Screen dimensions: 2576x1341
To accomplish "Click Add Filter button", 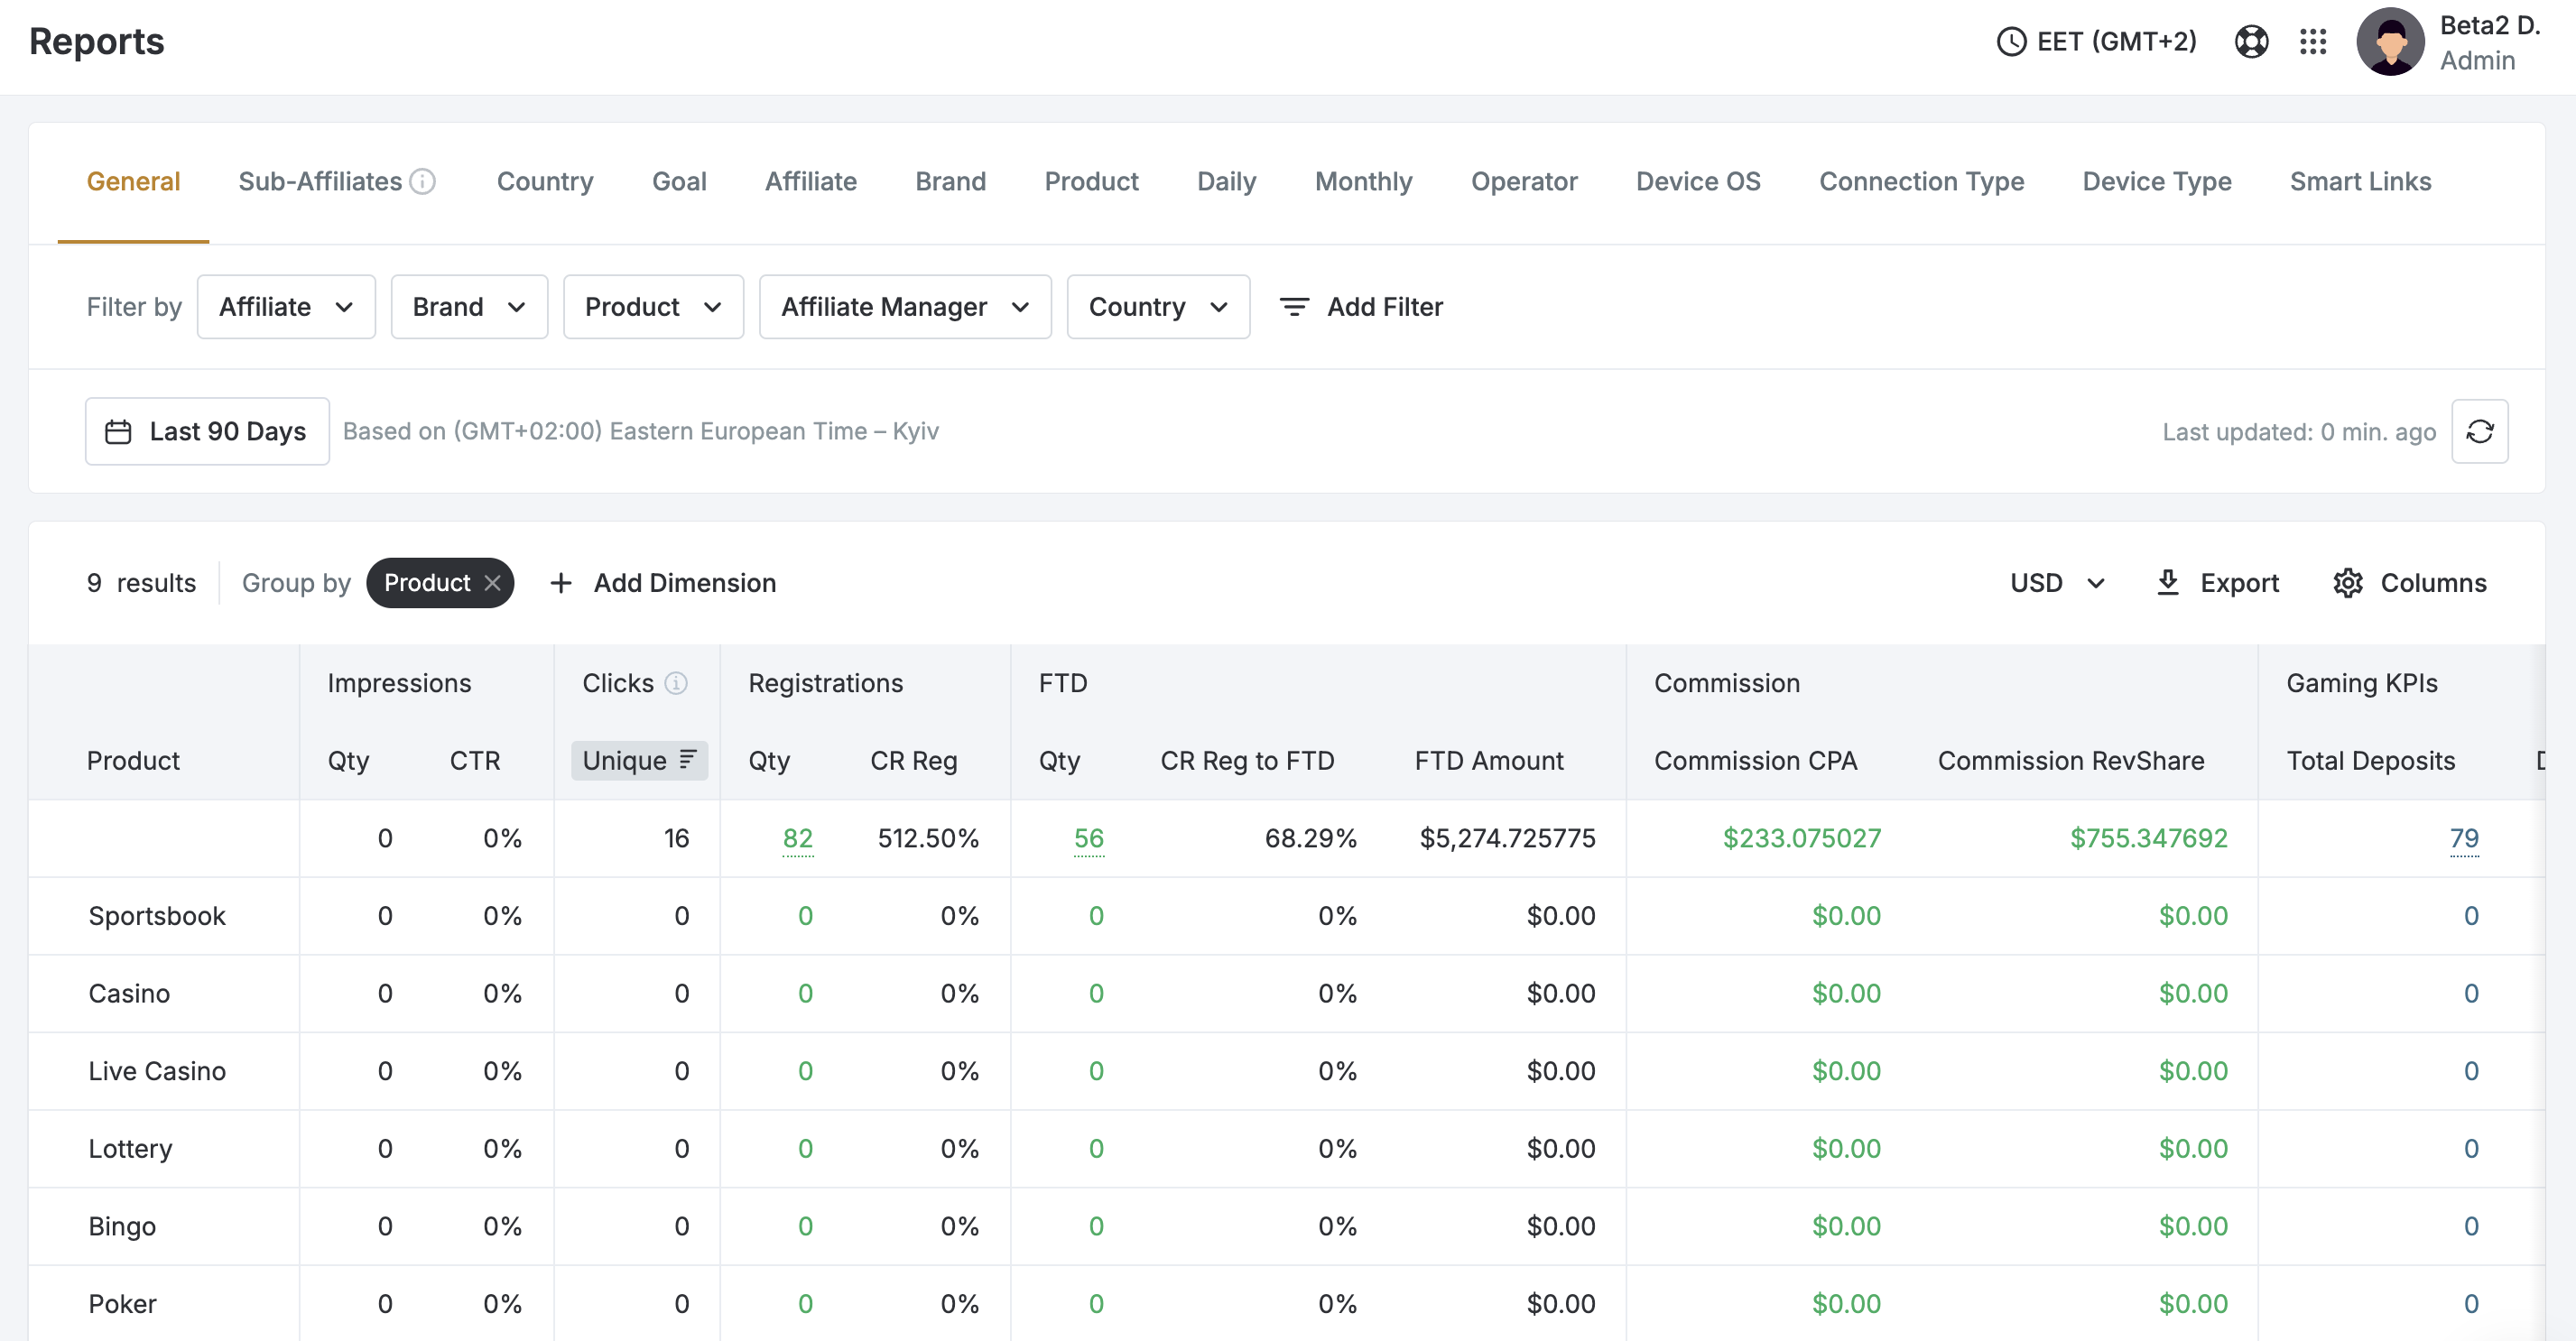I will pyautogui.click(x=1361, y=307).
